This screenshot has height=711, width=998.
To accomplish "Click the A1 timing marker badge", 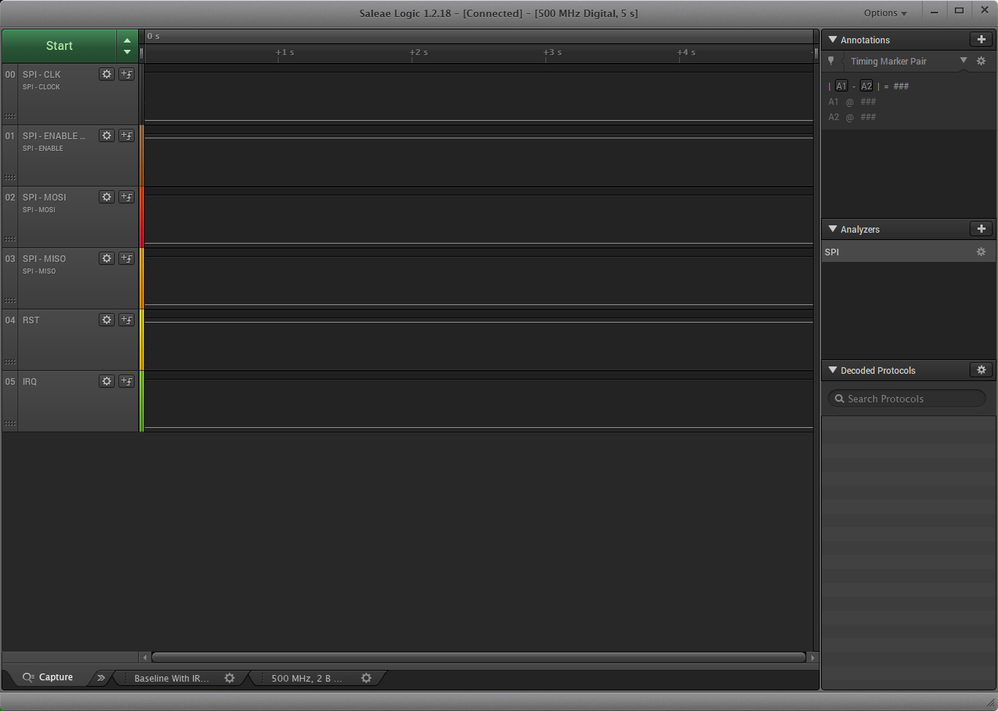I will click(x=841, y=86).
